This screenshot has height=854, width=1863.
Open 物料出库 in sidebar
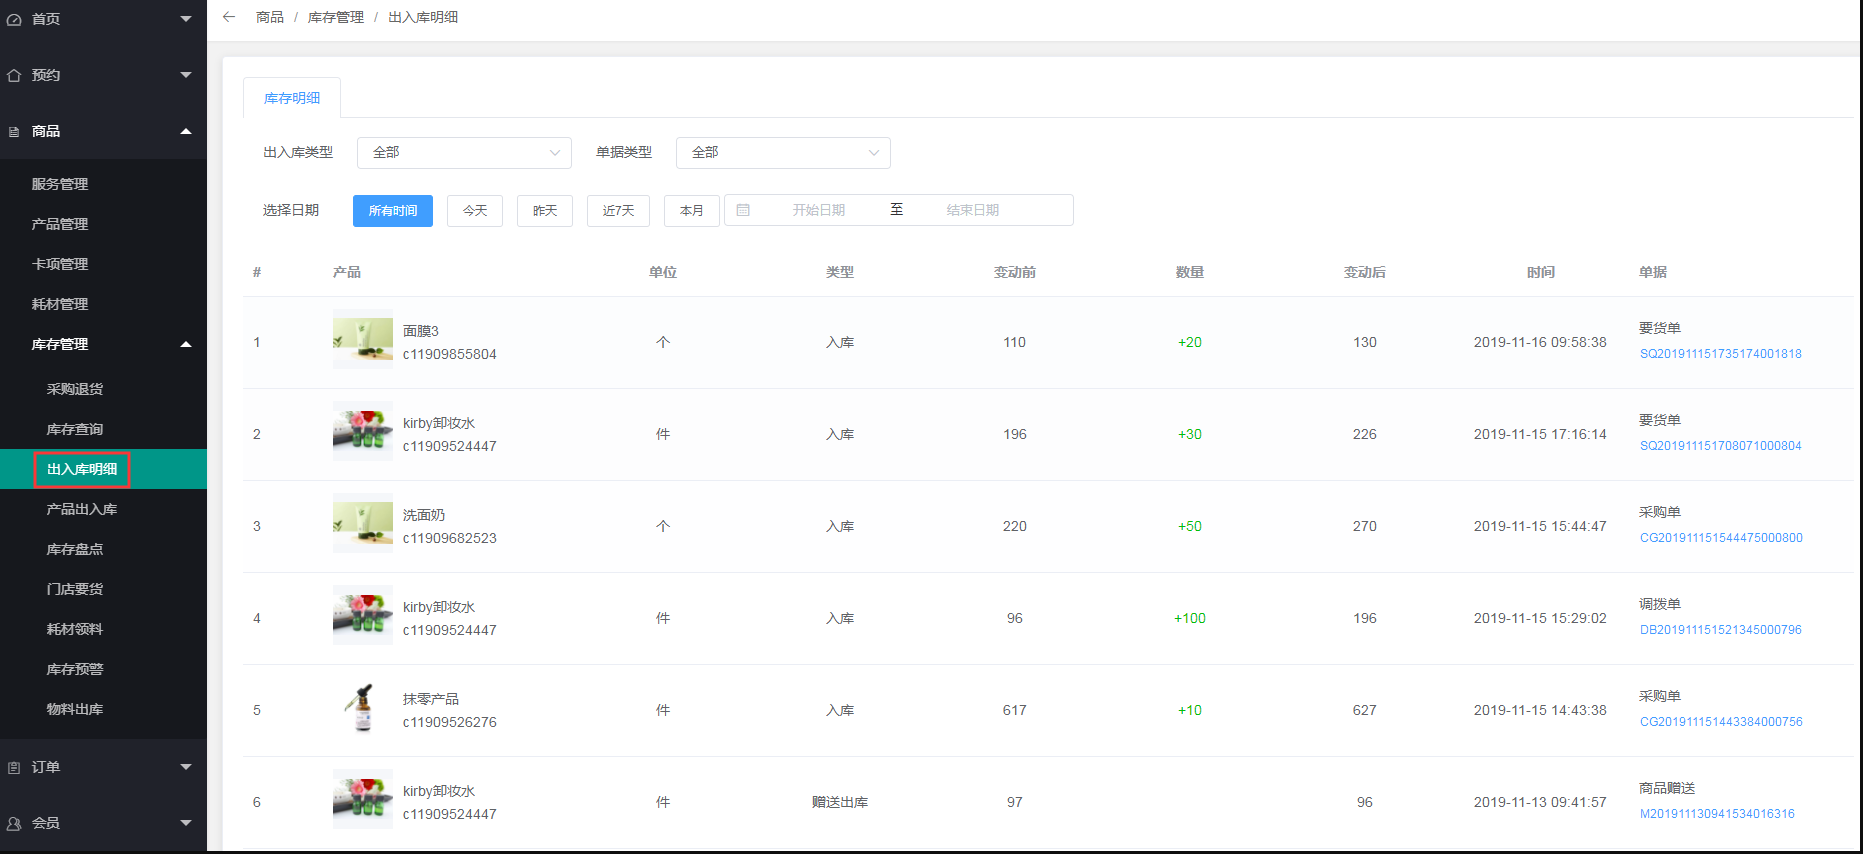[75, 709]
